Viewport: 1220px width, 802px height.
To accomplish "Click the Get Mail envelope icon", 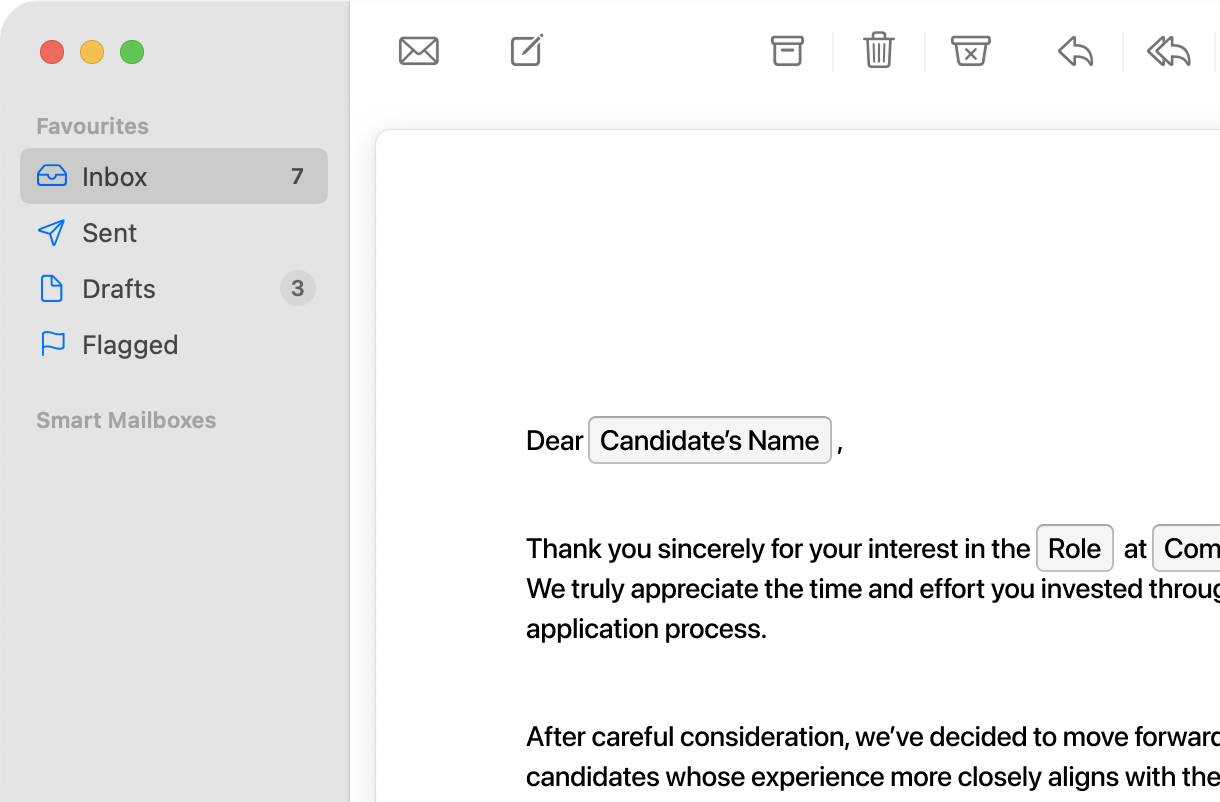I will click(x=419, y=51).
